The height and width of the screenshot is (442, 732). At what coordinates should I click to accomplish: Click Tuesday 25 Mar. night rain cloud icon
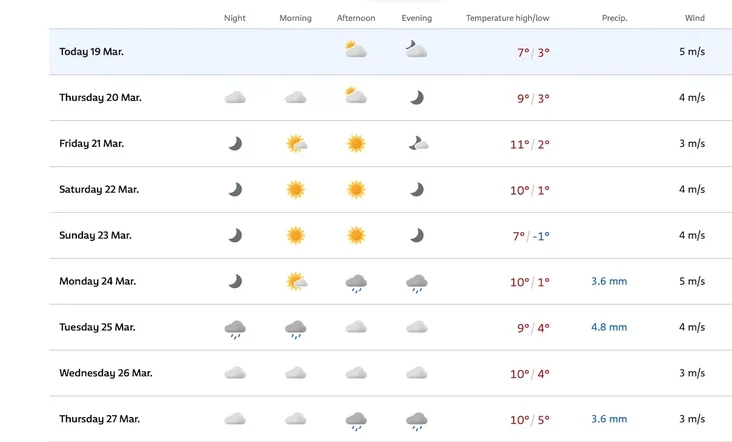pos(235,330)
